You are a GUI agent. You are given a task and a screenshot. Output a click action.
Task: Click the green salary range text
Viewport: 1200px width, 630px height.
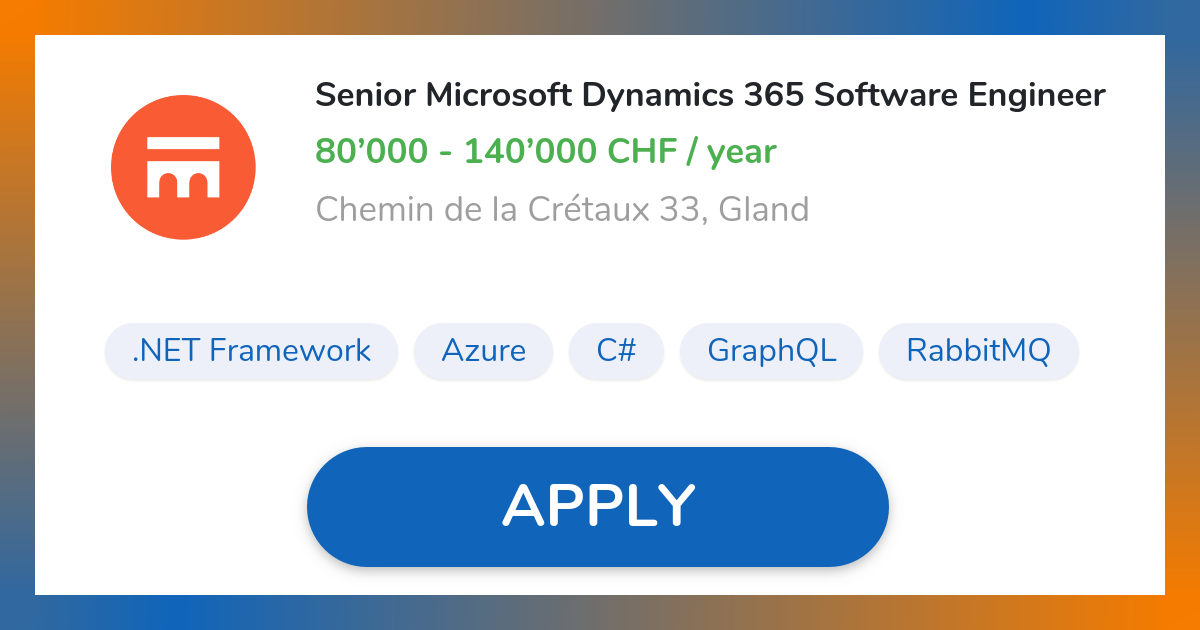pos(545,151)
